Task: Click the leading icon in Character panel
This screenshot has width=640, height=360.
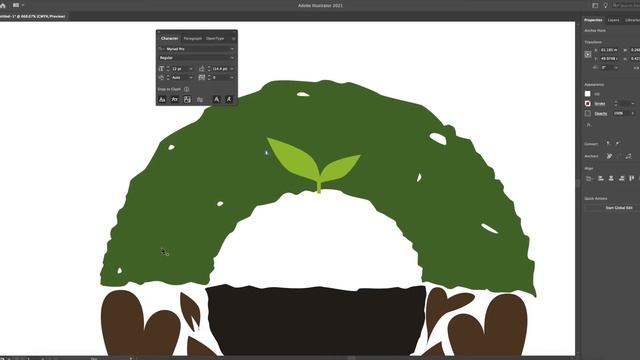Action: click(202, 69)
